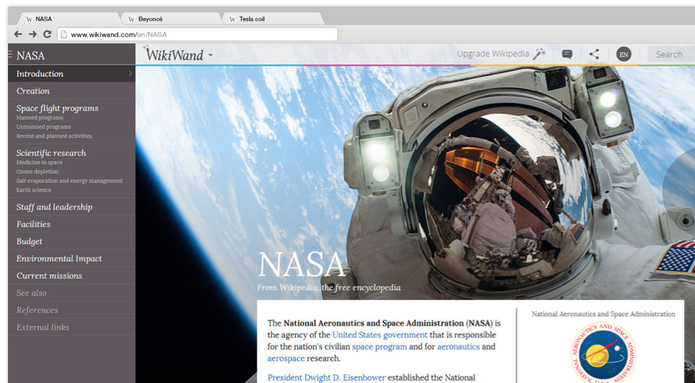
Task: Follow the United States government link
Action: [380, 335]
